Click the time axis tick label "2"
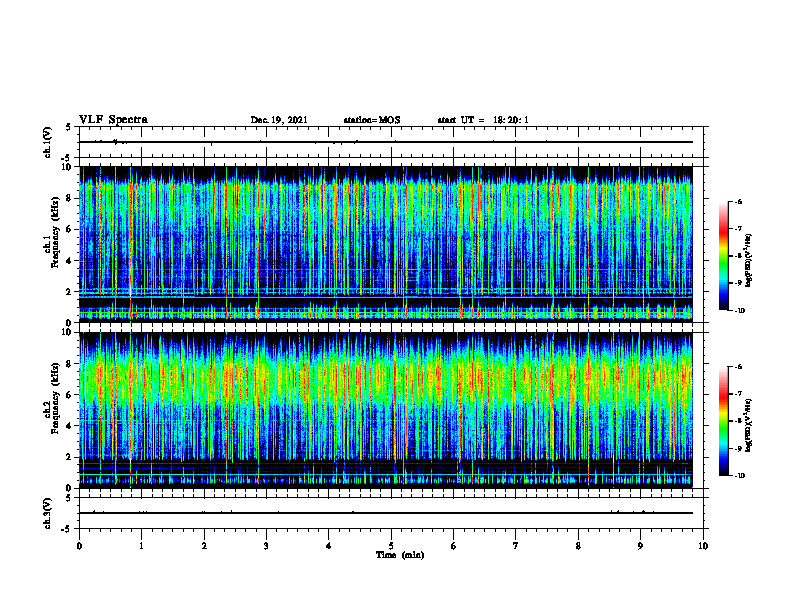This screenshot has height=612, width=792. pyautogui.click(x=204, y=546)
